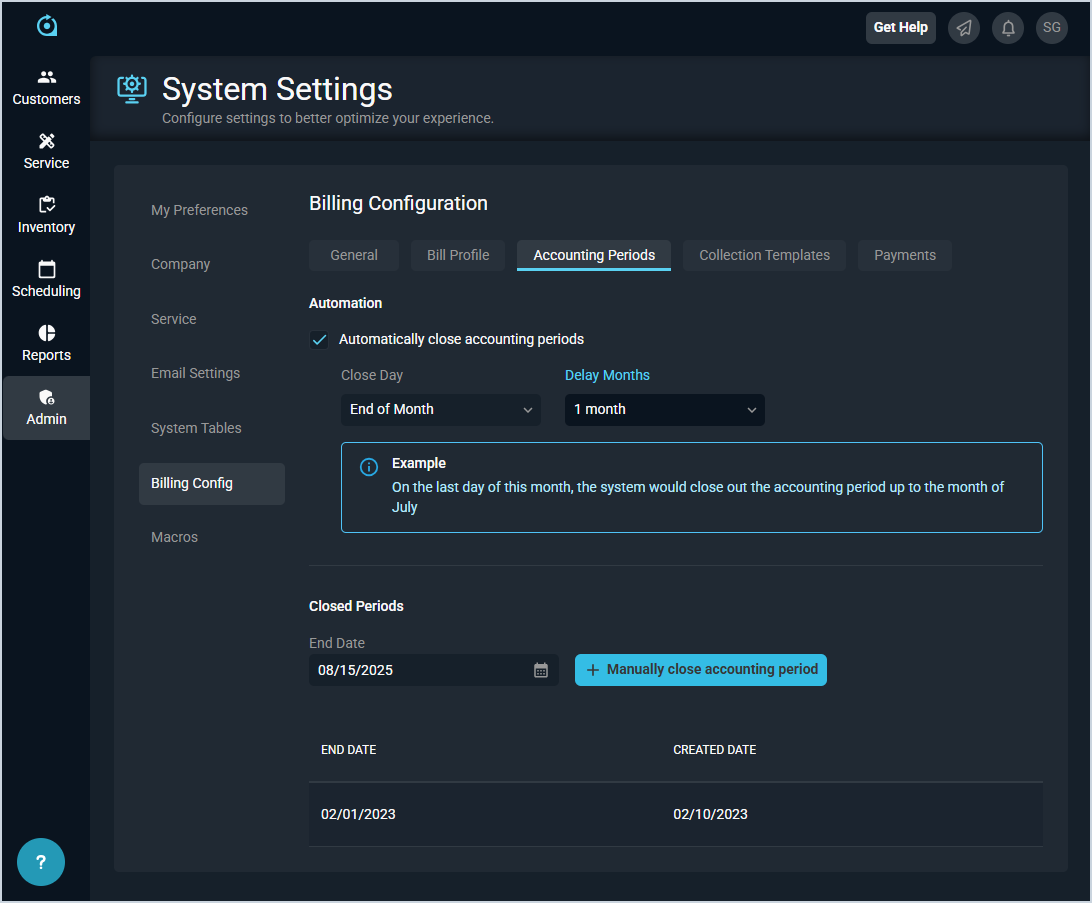Expand the Close Day dropdown
The image size is (1092, 903).
(440, 410)
